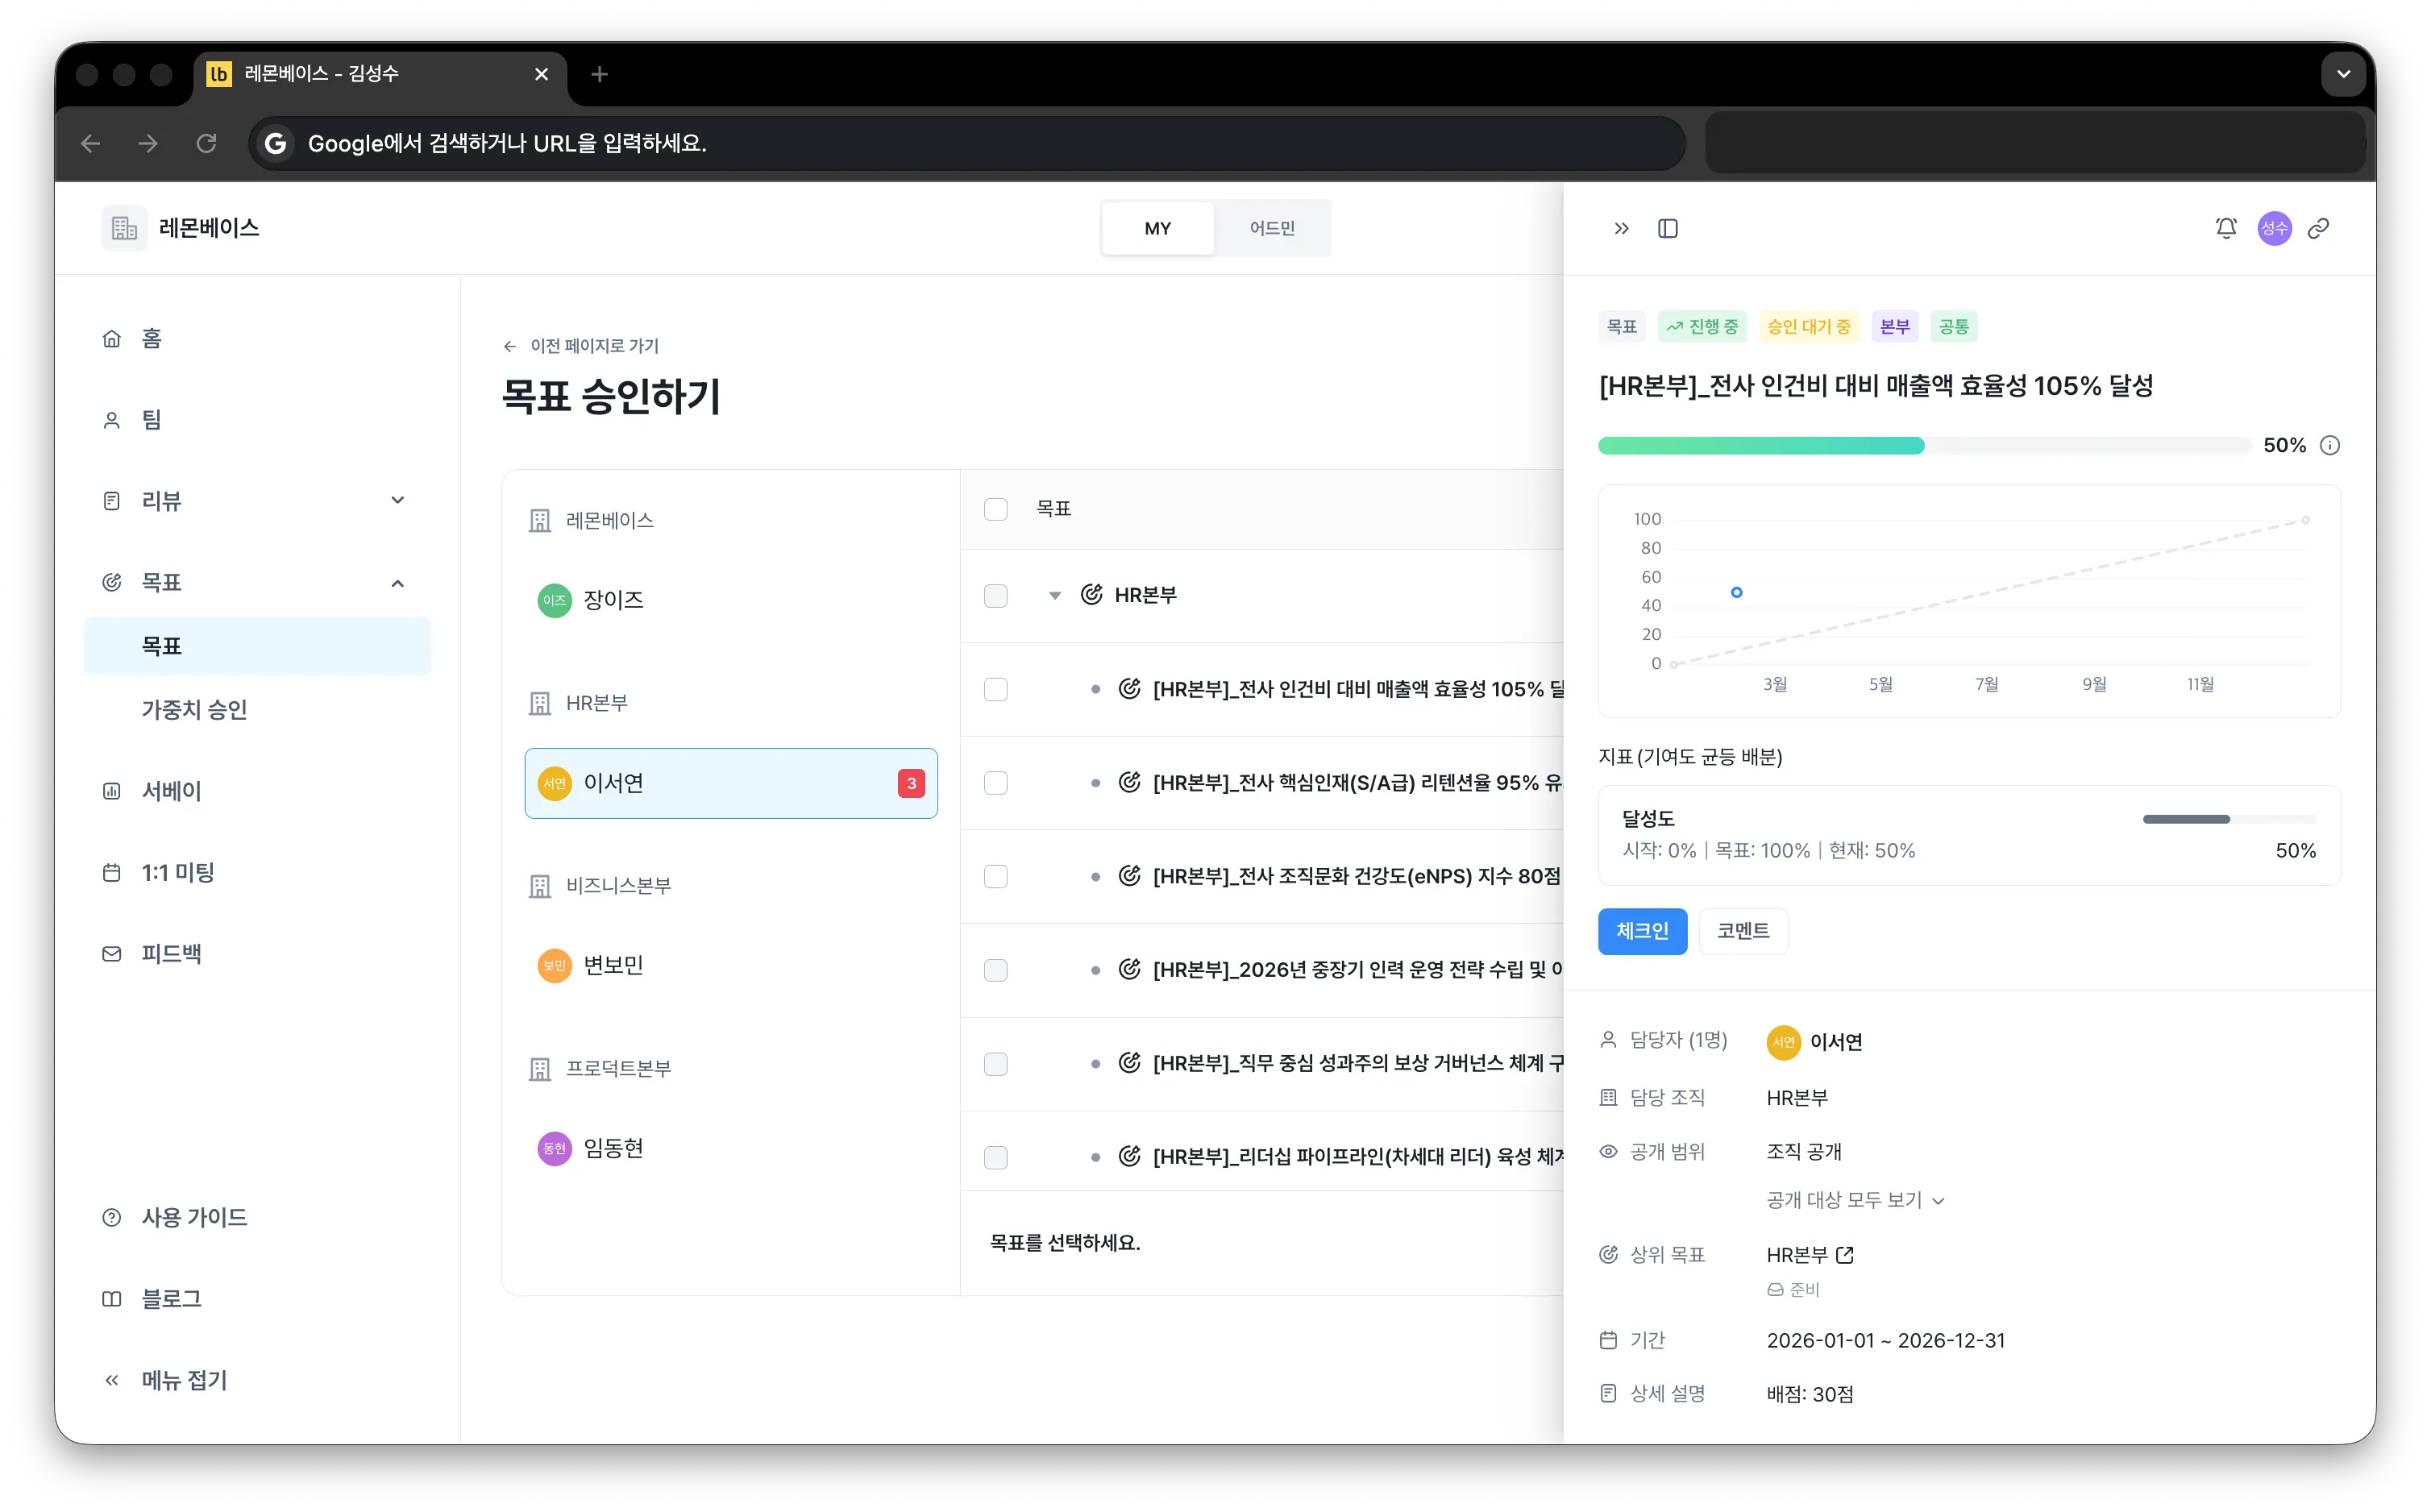
Task: Open a new browser tab
Action: click(x=599, y=74)
